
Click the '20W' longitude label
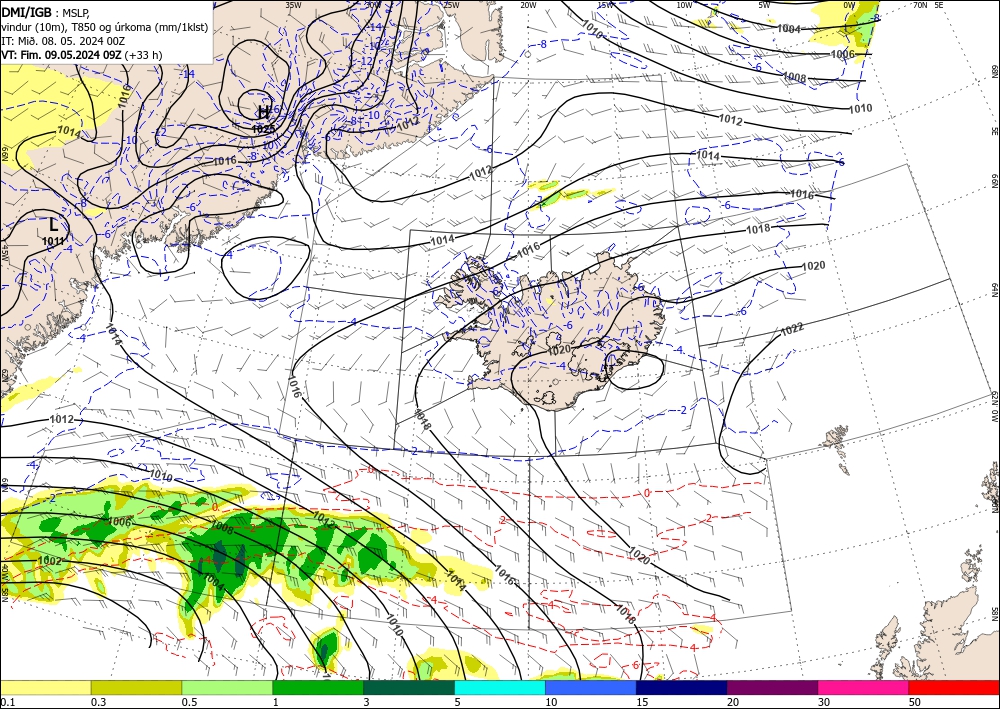click(528, 5)
